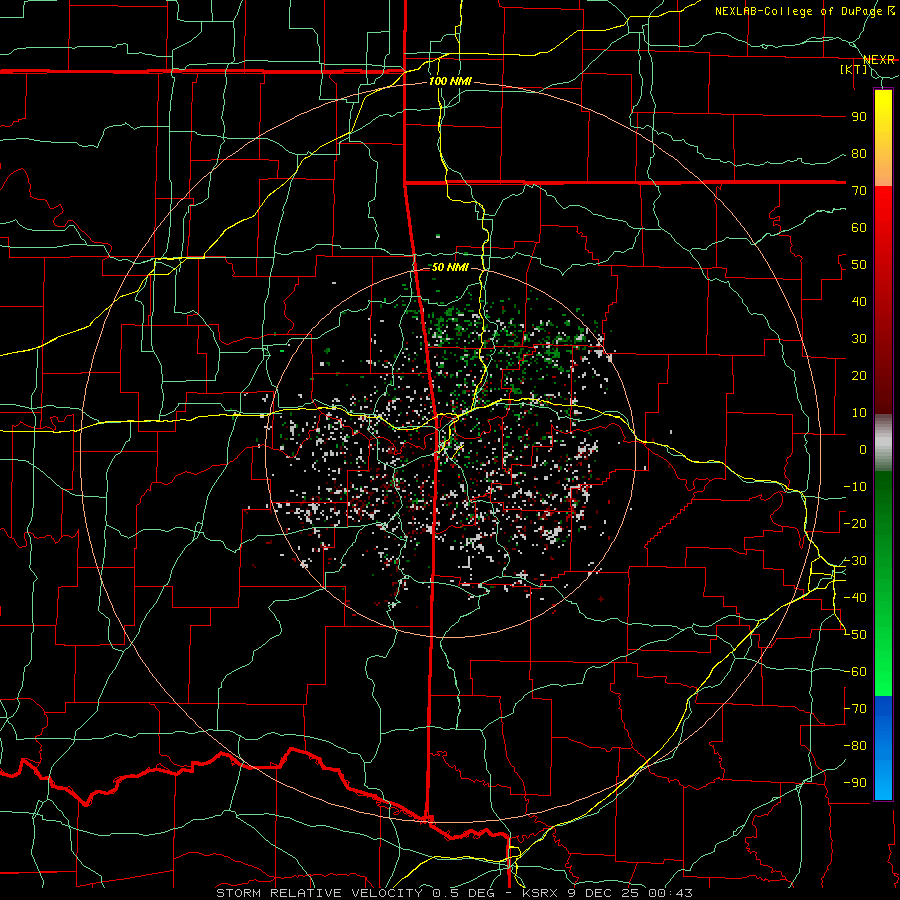Click the 80 value on the velocity scale

pos(859,153)
